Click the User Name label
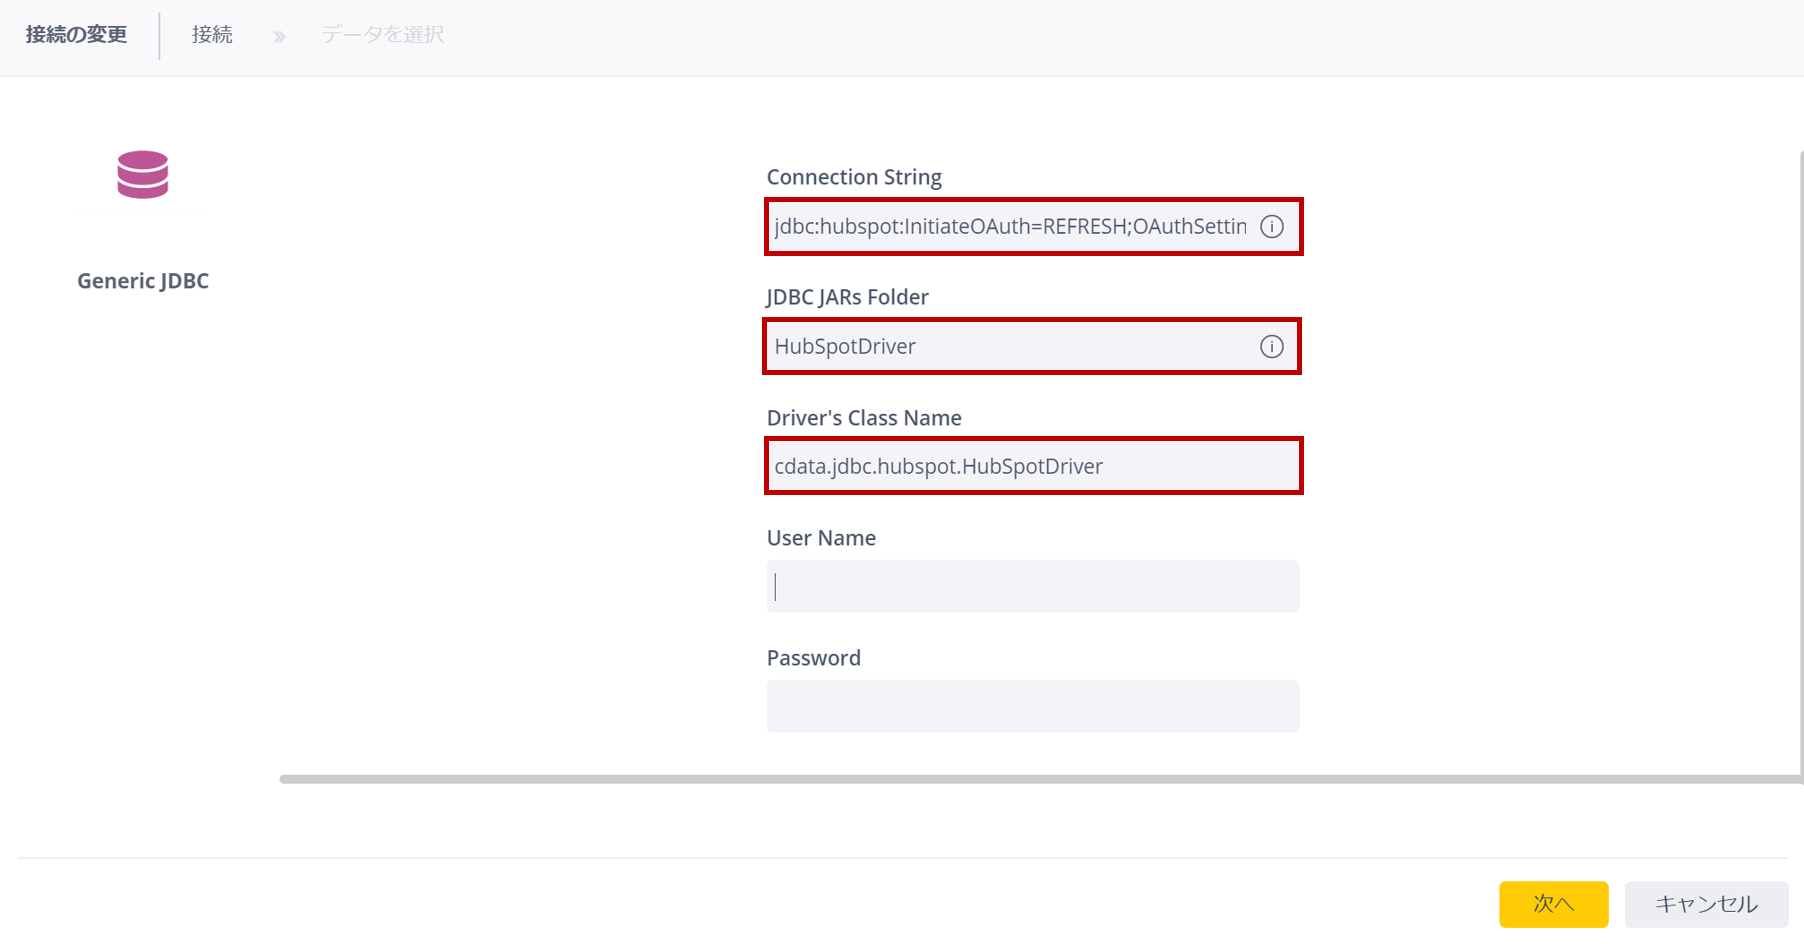 [x=821, y=538]
